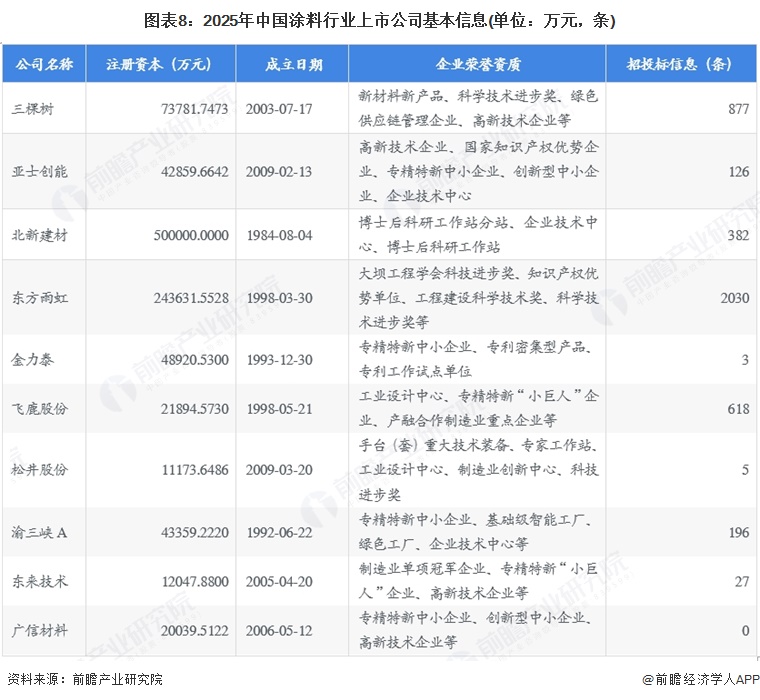Click the honors text for 东方雨虹
This screenshot has height=700, width=760.
tap(478, 298)
